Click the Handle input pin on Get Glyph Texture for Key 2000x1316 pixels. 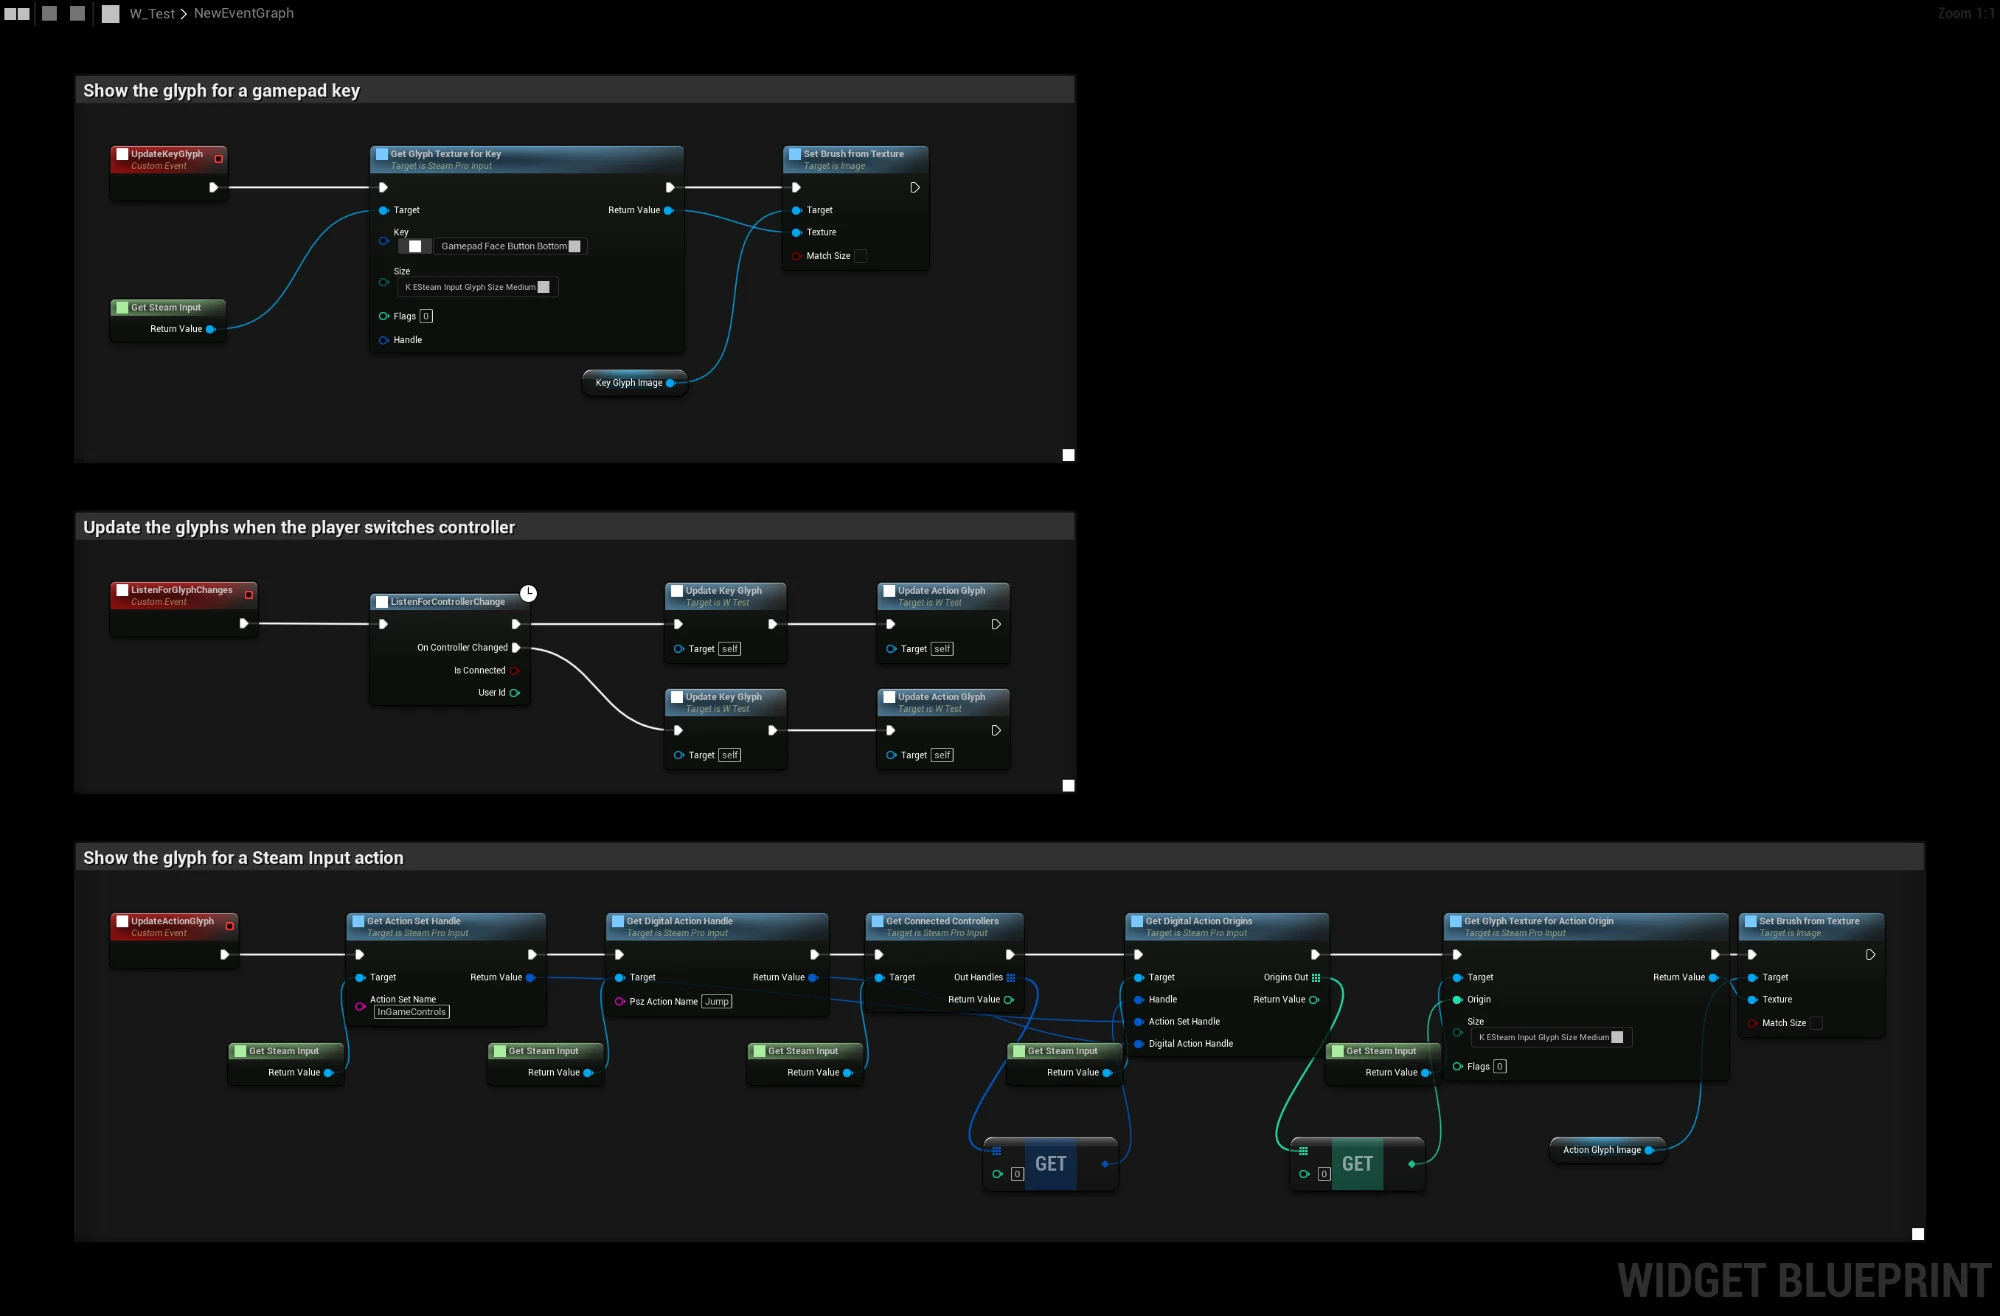click(x=384, y=341)
